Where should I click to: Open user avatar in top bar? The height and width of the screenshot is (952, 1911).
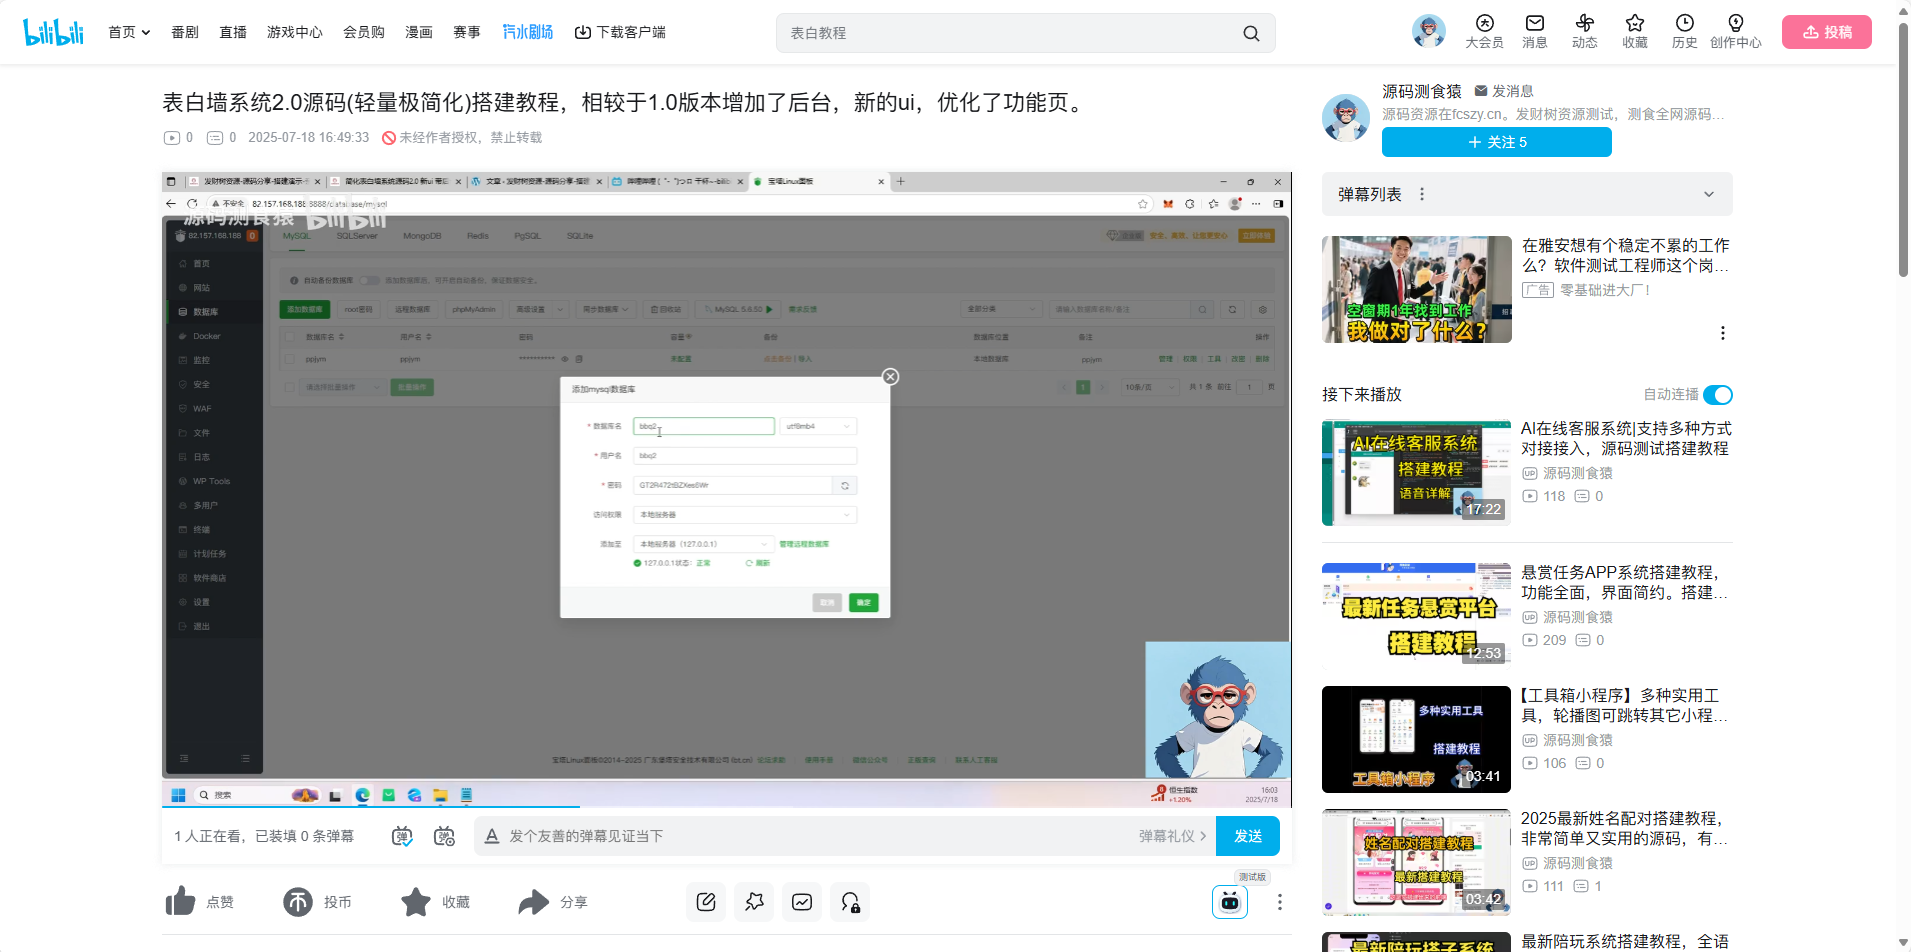click(1428, 32)
